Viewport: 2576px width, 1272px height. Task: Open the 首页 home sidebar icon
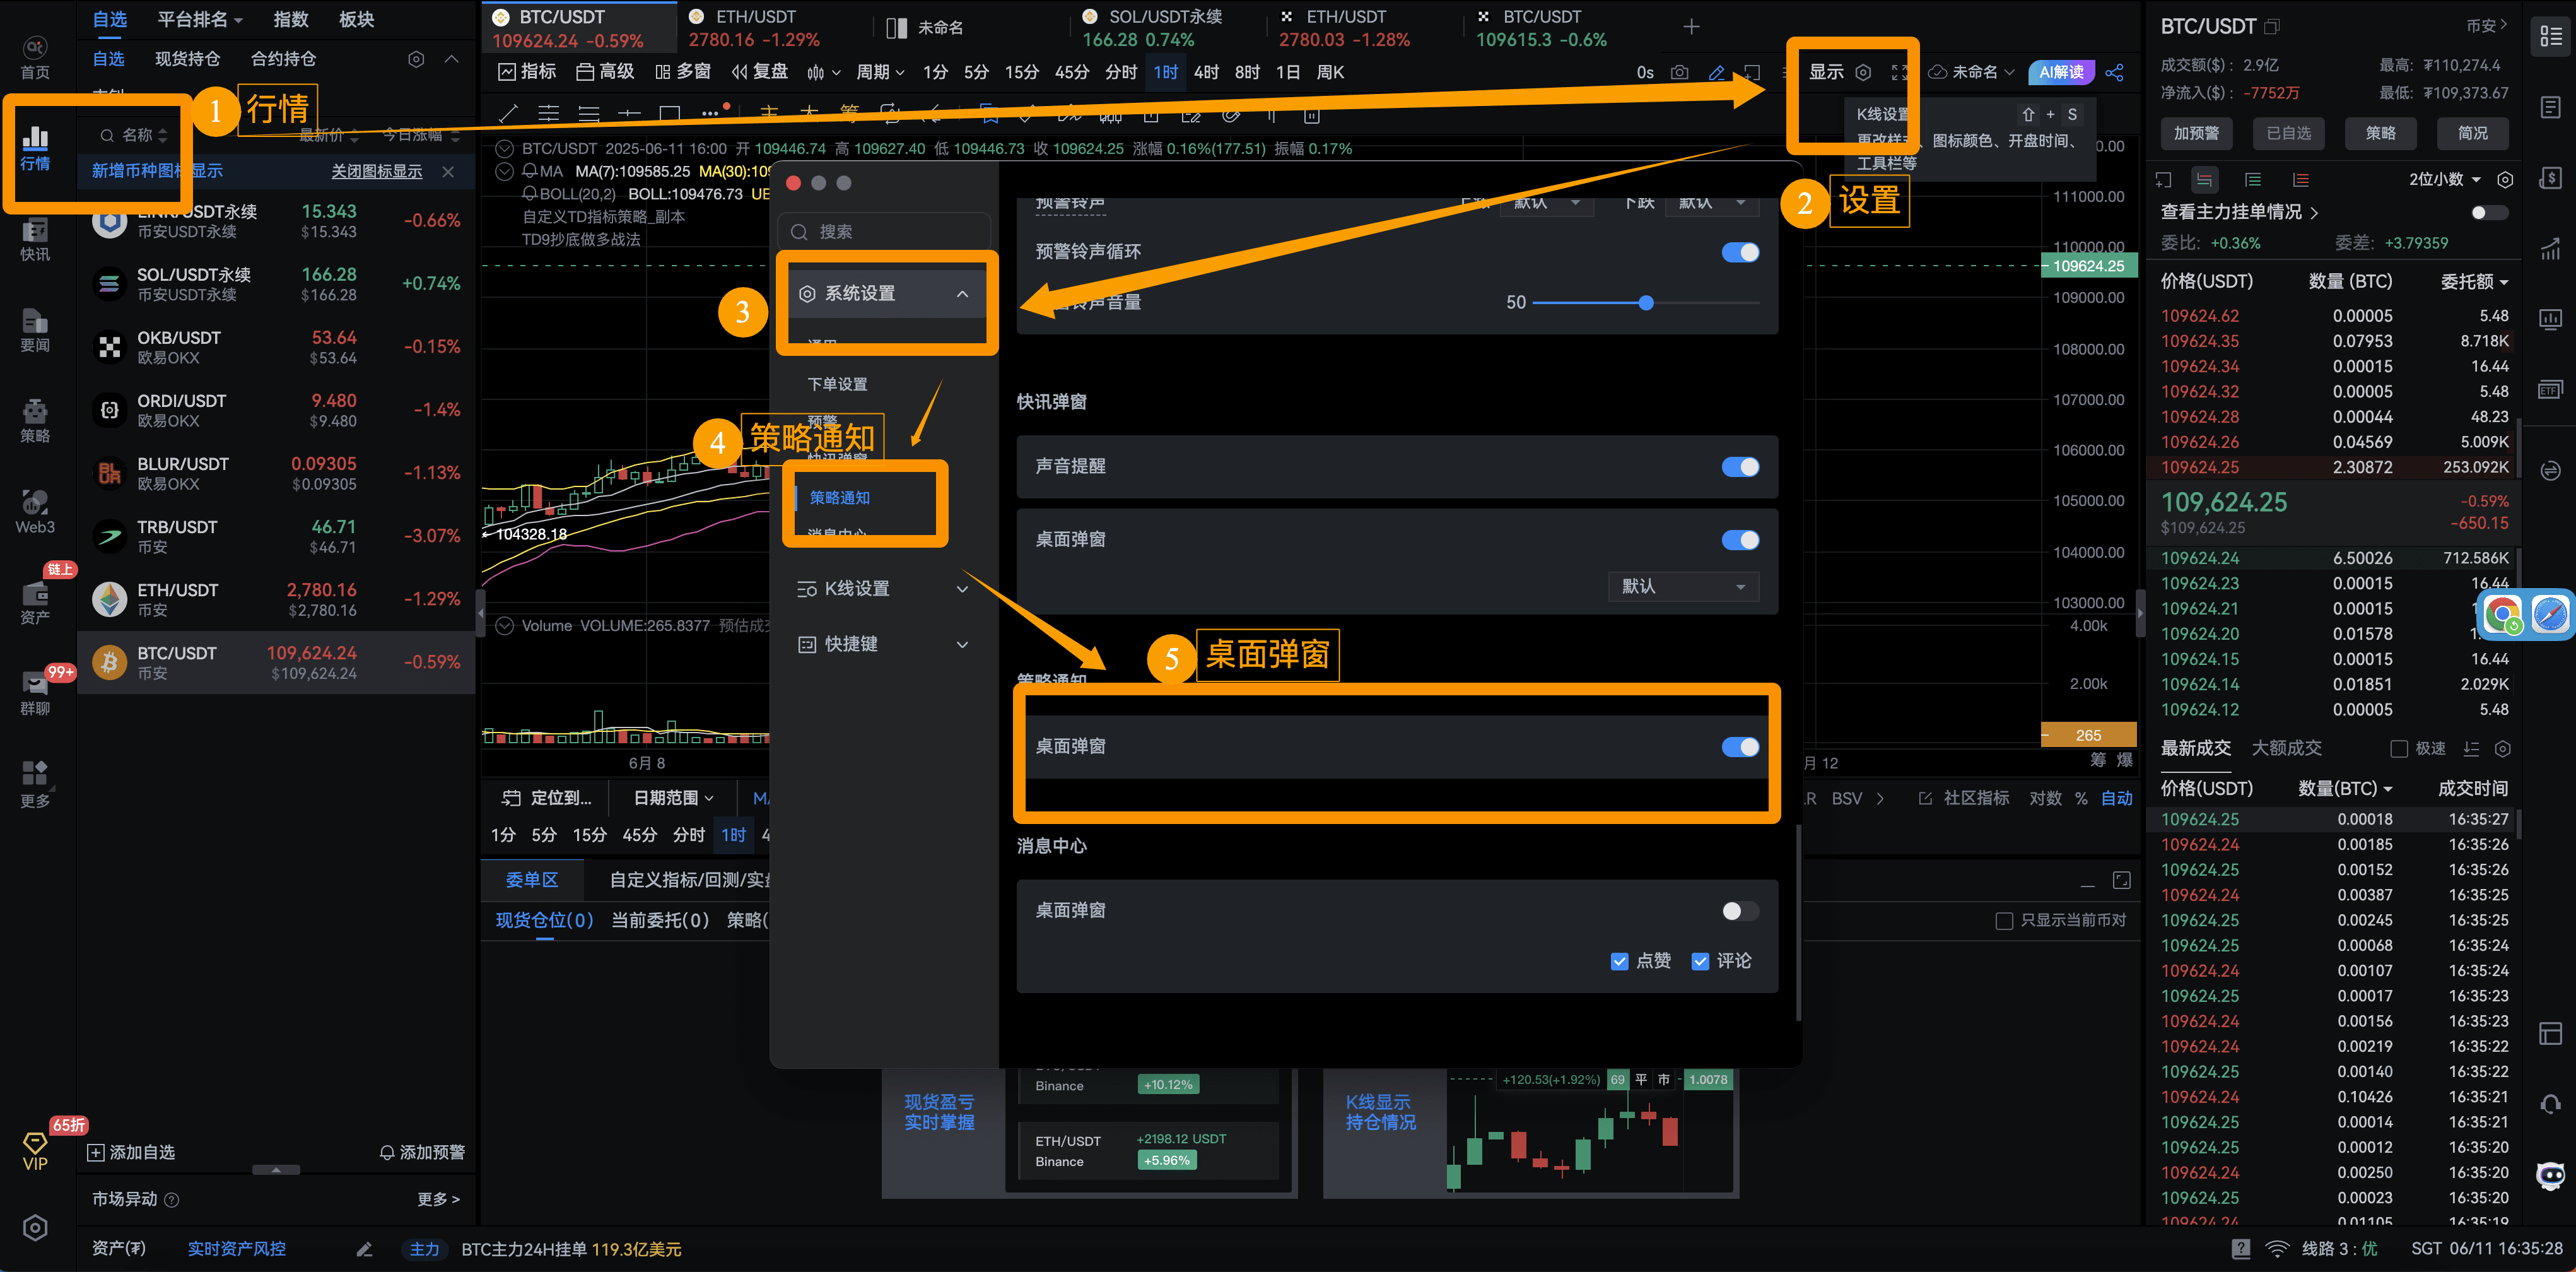point(35,58)
